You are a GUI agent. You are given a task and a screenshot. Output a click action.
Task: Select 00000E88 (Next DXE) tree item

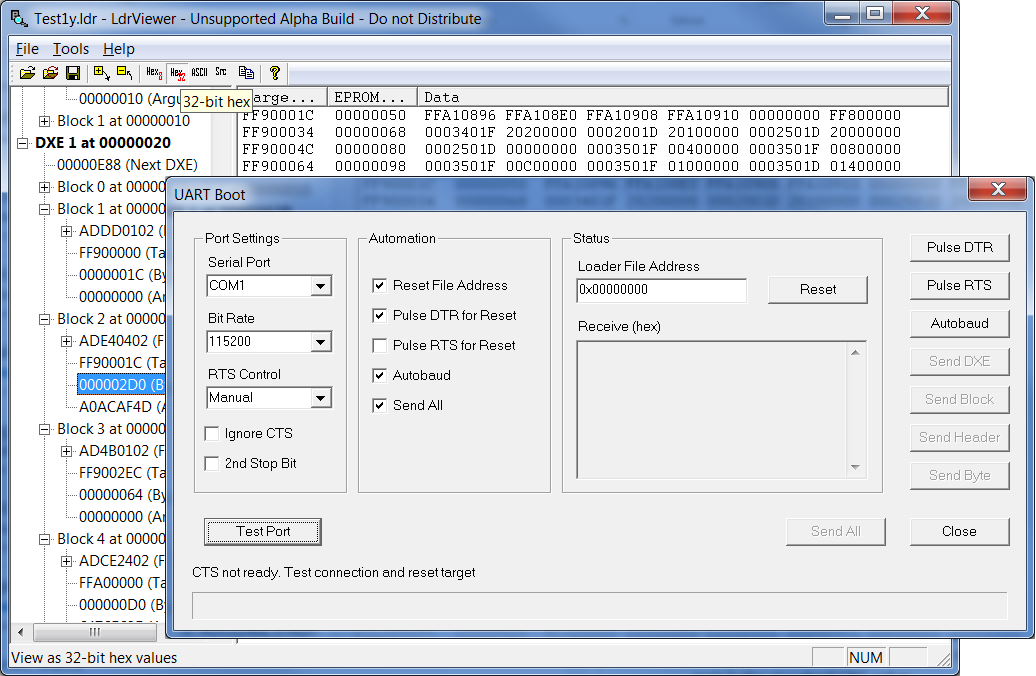tap(128, 165)
